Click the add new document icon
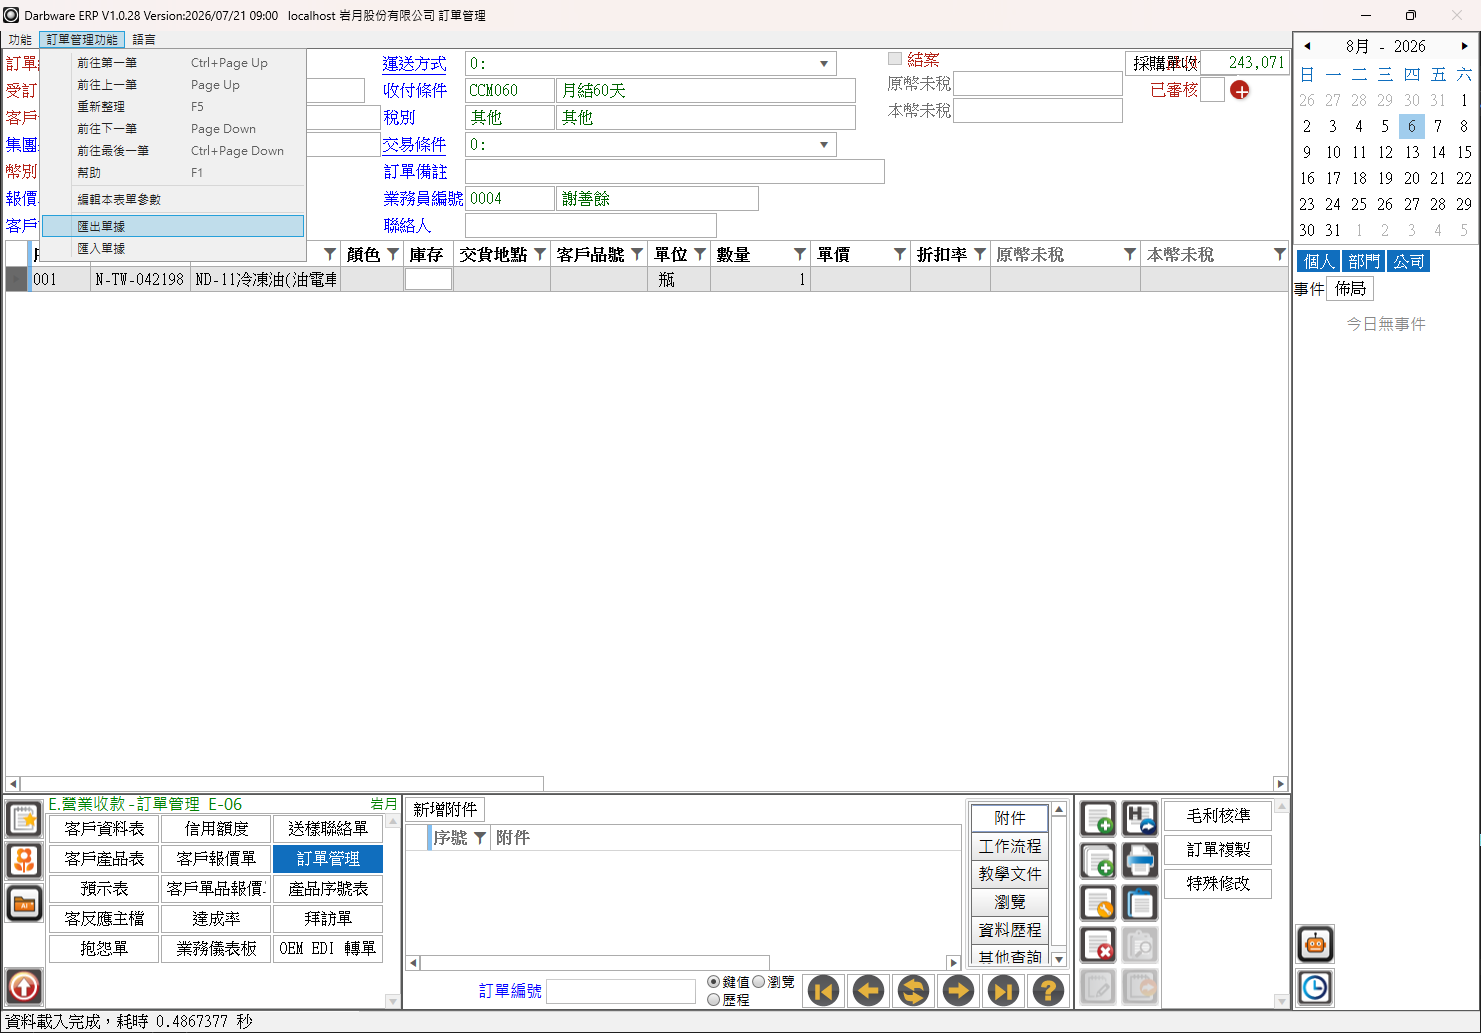The height and width of the screenshot is (1033, 1481). [1098, 819]
